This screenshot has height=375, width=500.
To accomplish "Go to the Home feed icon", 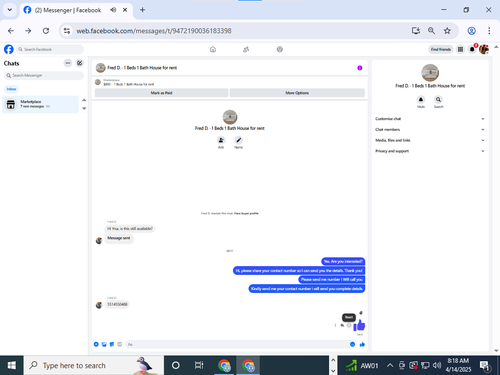I will click(x=213, y=49).
